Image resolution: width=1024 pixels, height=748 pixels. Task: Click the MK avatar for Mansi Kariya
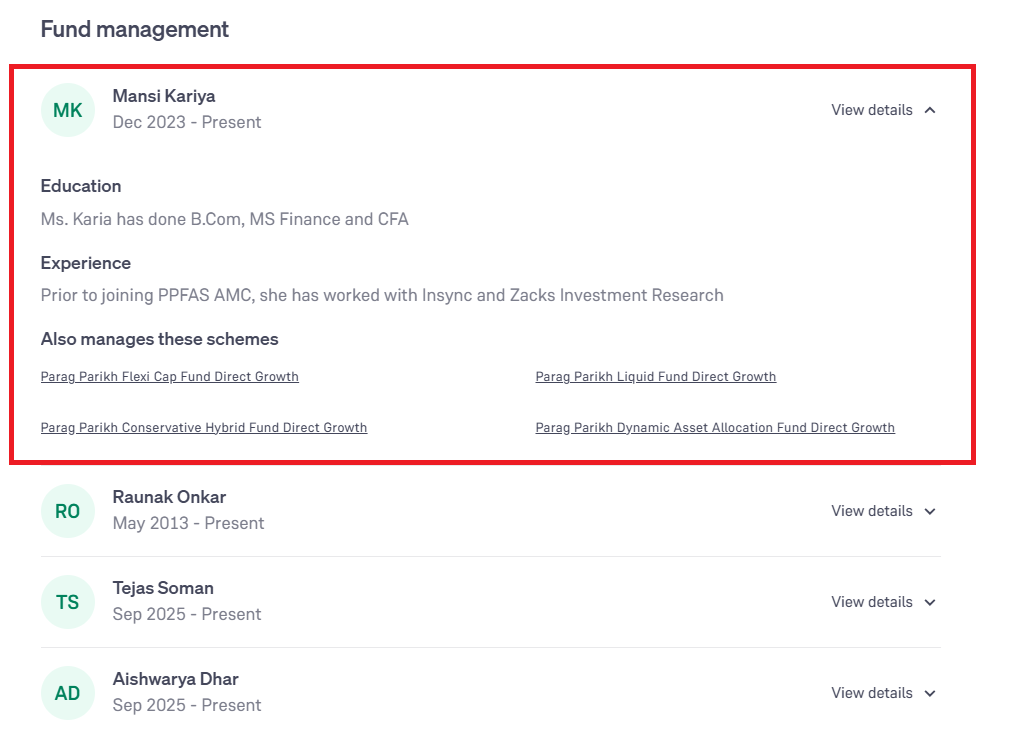coord(68,110)
